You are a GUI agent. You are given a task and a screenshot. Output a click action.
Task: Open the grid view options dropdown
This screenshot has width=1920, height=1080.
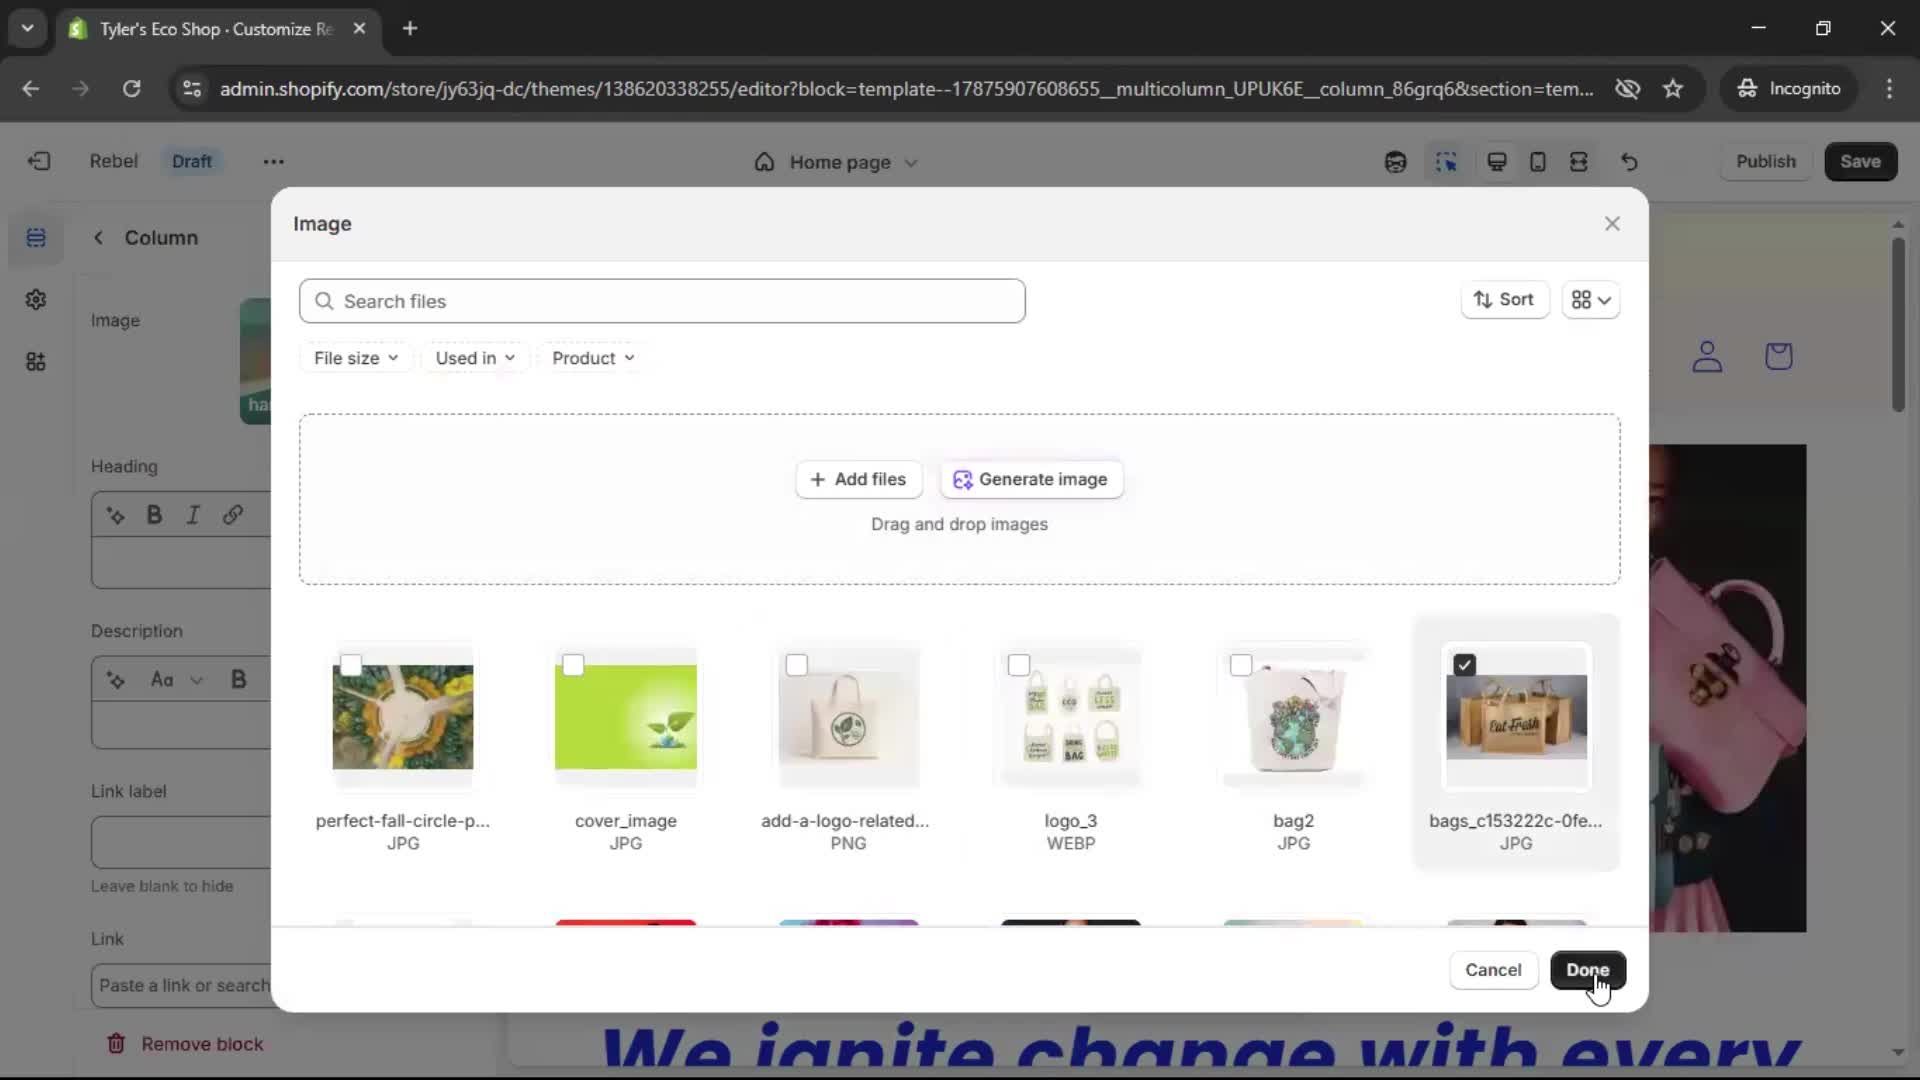1590,300
